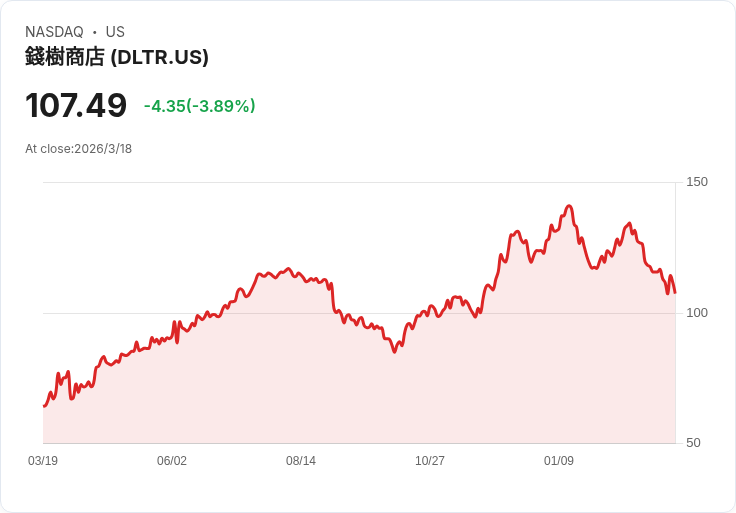Click the 01/09 x-axis date label

(559, 461)
